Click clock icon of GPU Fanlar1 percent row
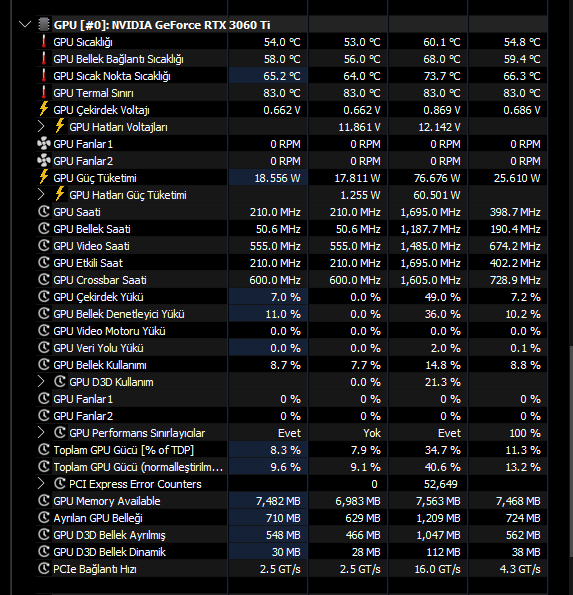 (44, 398)
